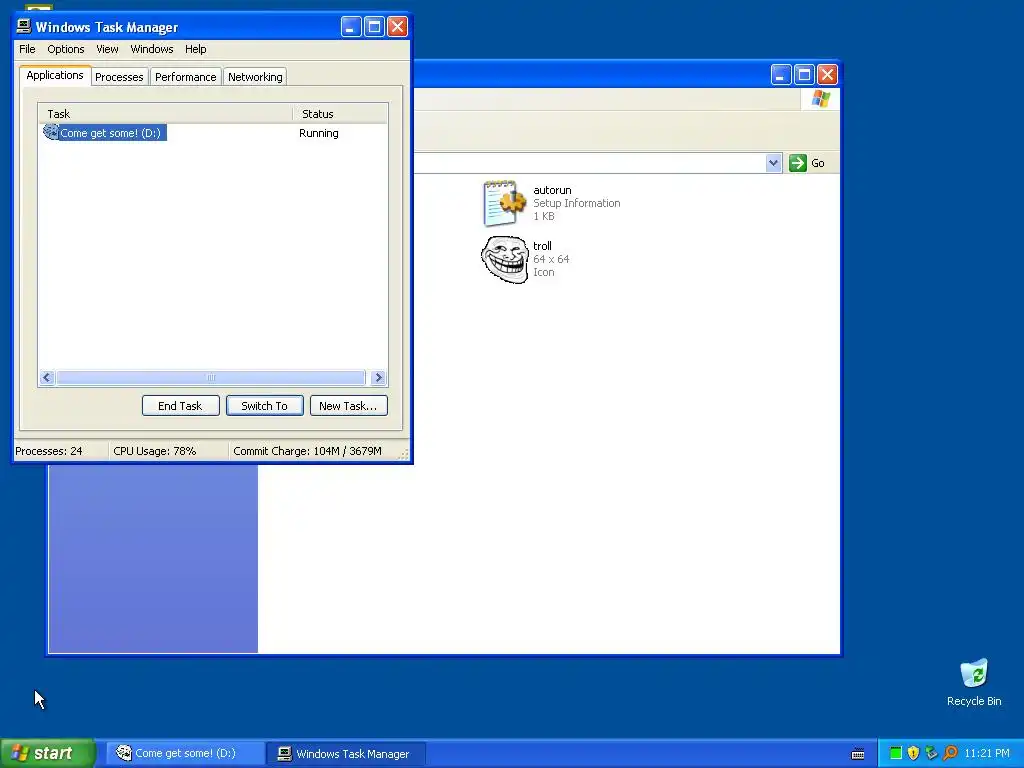Maximize the Explorer window

point(805,74)
